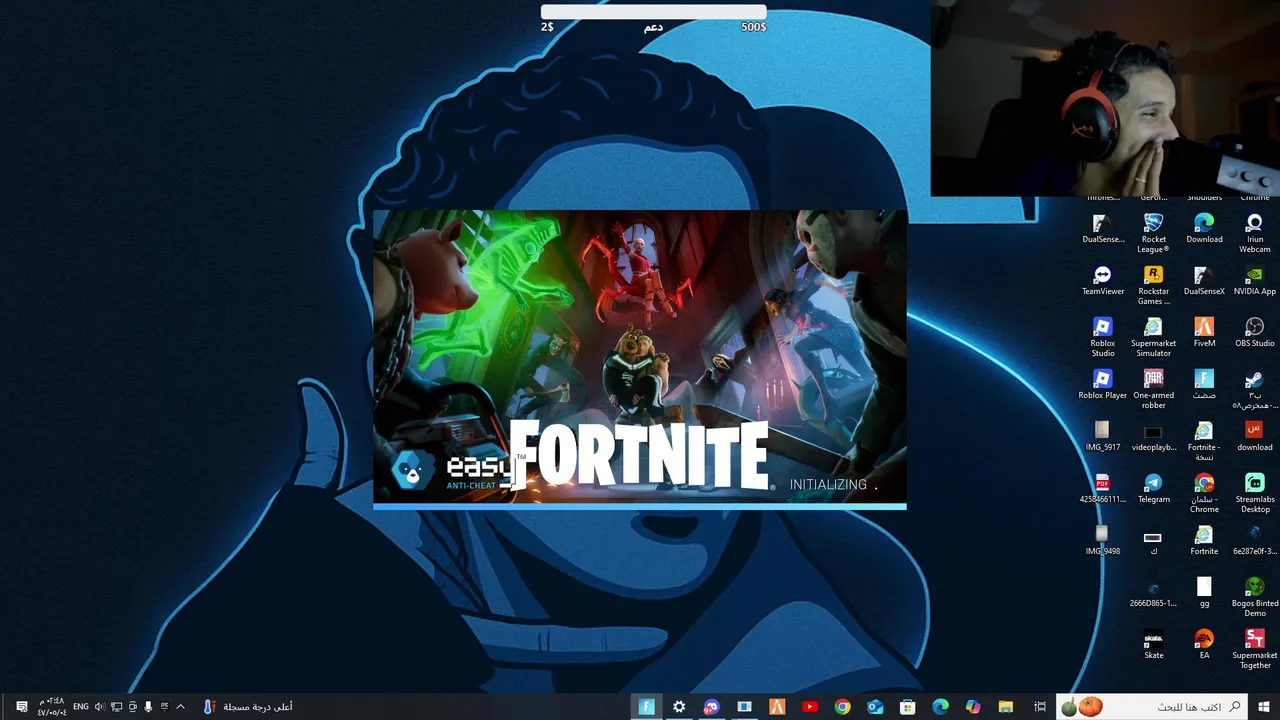
Task: Click the donation goal progress bar
Action: [x=654, y=12]
